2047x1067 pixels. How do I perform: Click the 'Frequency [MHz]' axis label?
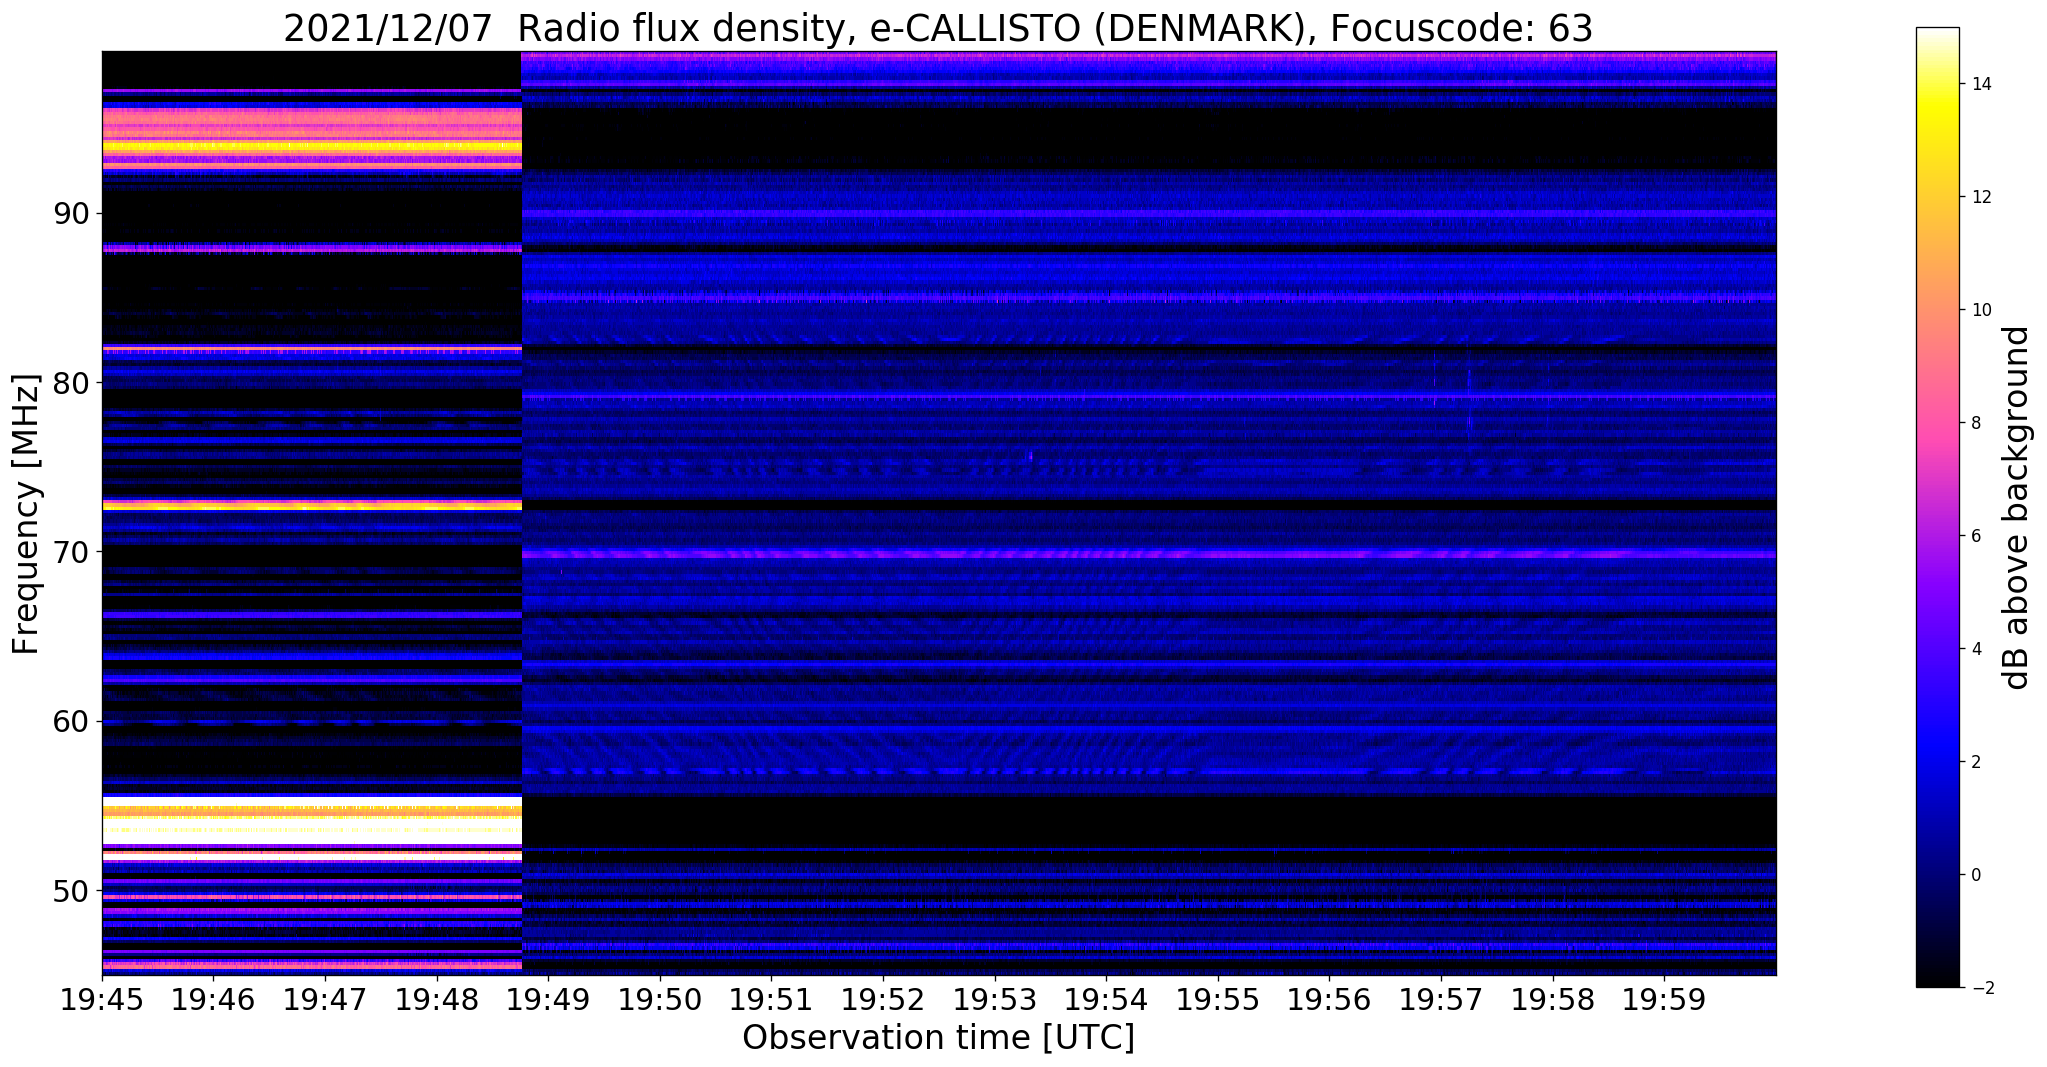pos(25,514)
